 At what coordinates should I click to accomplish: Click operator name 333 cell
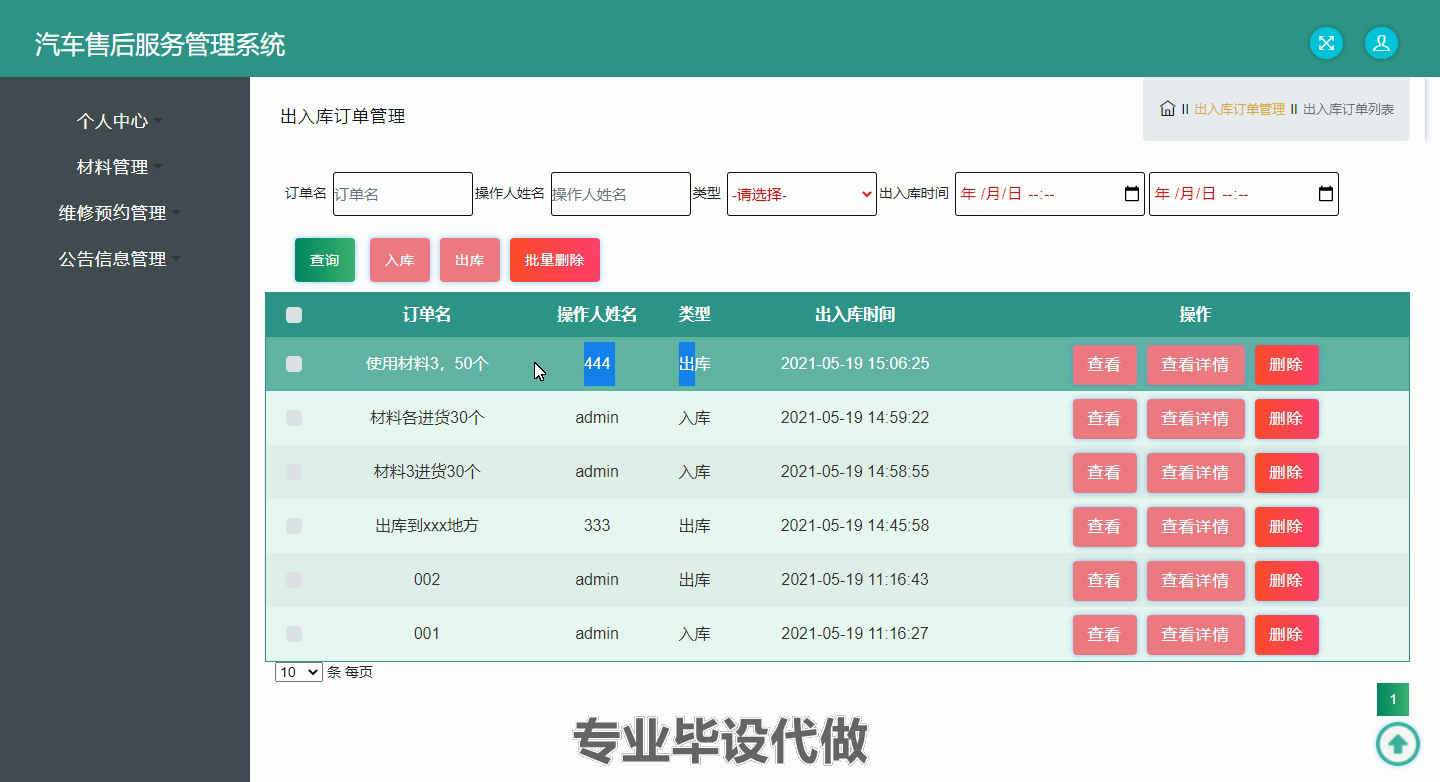point(597,525)
